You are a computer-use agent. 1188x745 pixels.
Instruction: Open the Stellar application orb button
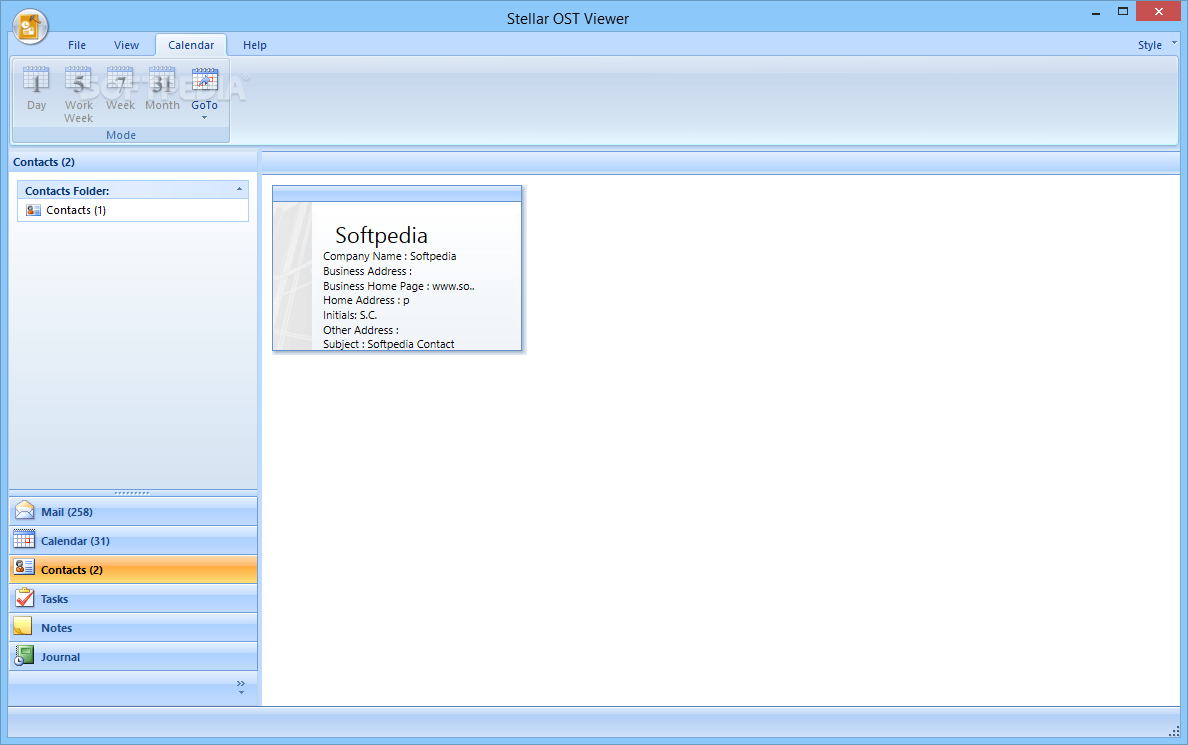[x=30, y=28]
